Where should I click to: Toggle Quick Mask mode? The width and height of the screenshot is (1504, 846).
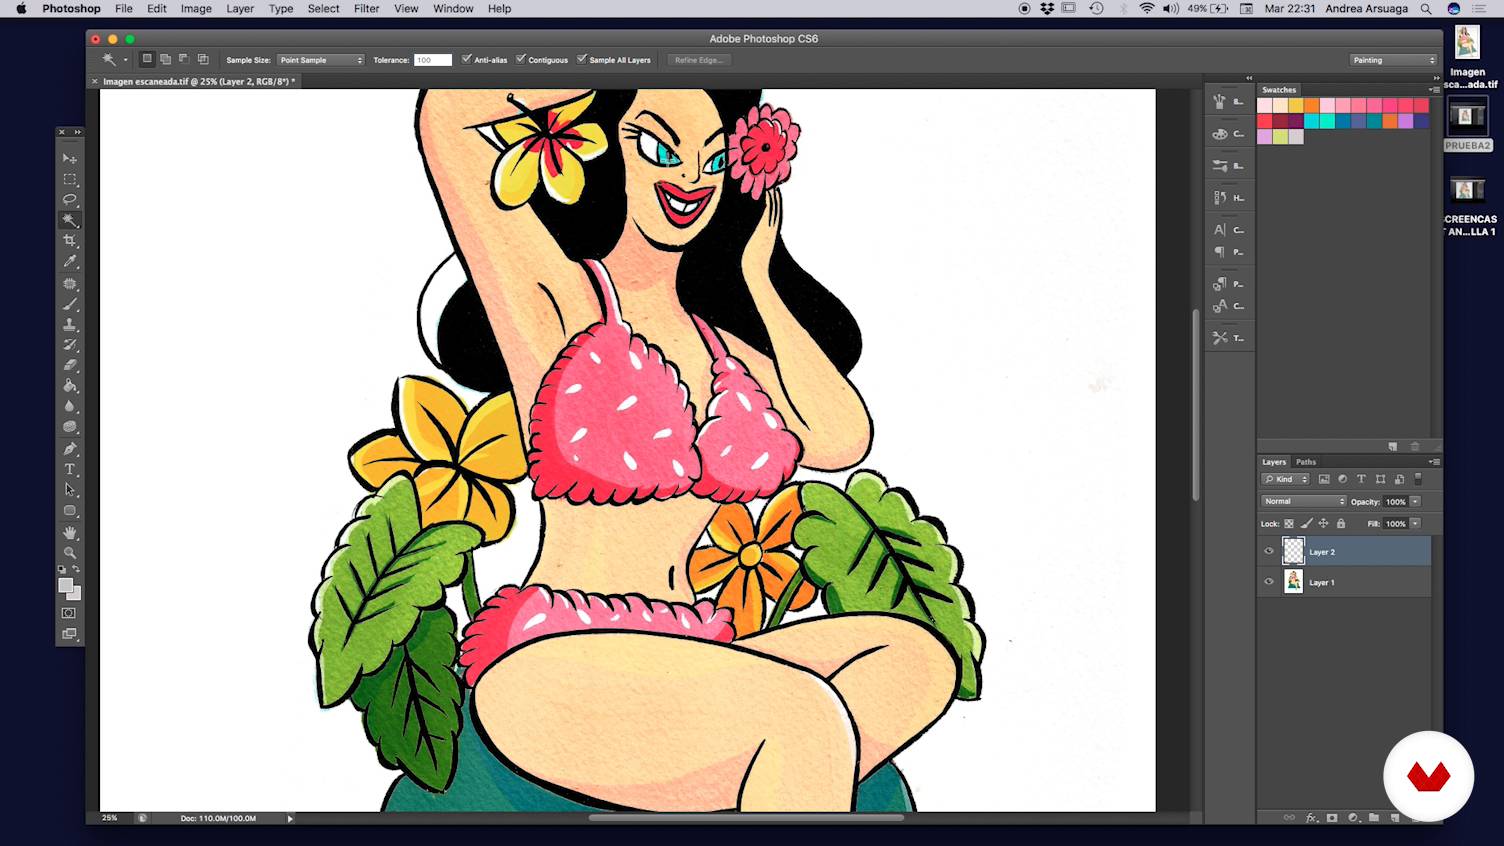pos(69,613)
